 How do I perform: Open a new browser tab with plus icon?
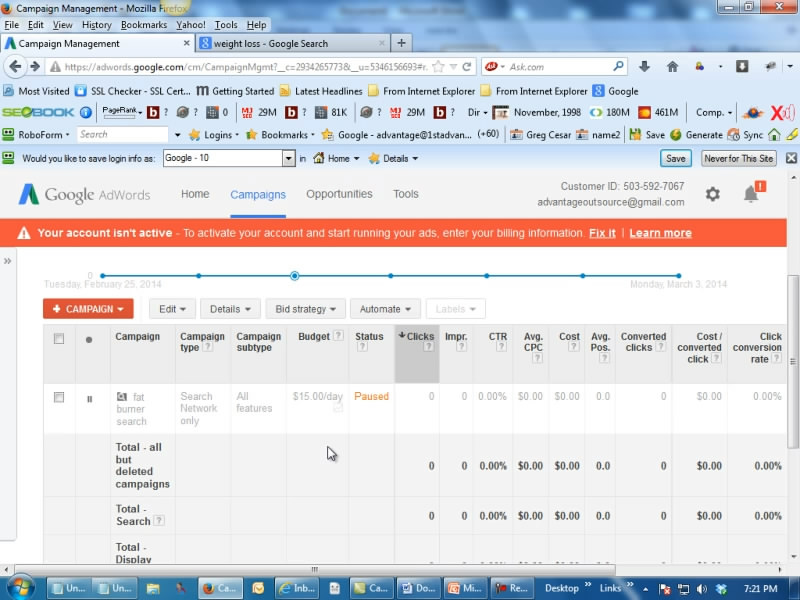401,43
